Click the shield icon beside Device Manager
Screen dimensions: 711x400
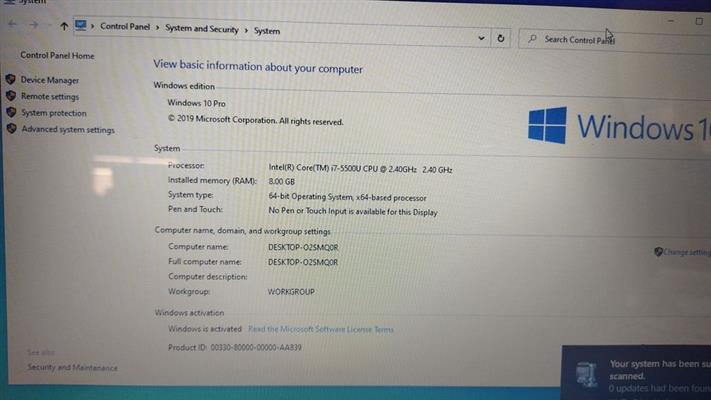11,79
